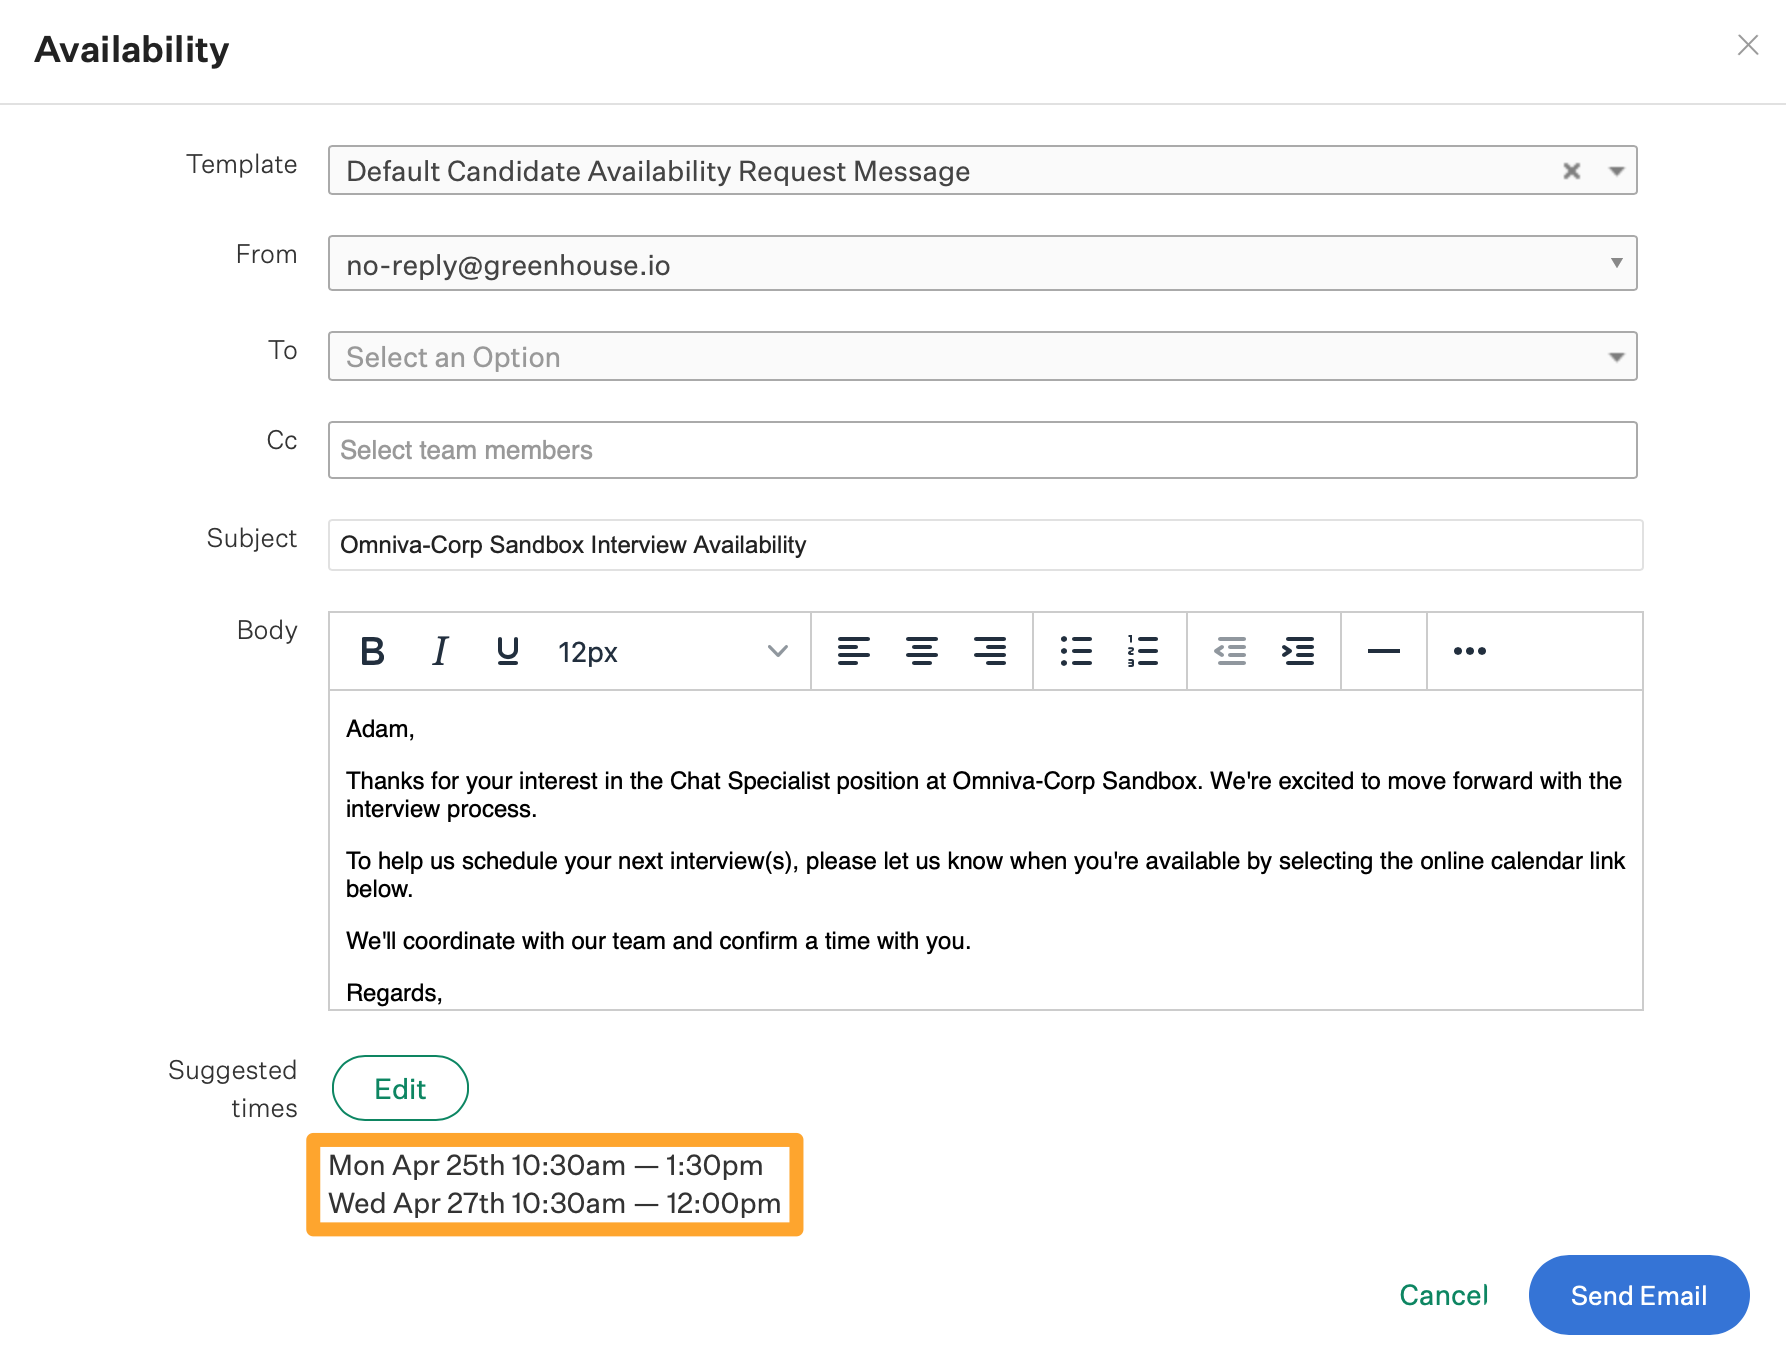The width and height of the screenshot is (1786, 1364).
Task: Insert a bulleted list
Action: click(1076, 651)
